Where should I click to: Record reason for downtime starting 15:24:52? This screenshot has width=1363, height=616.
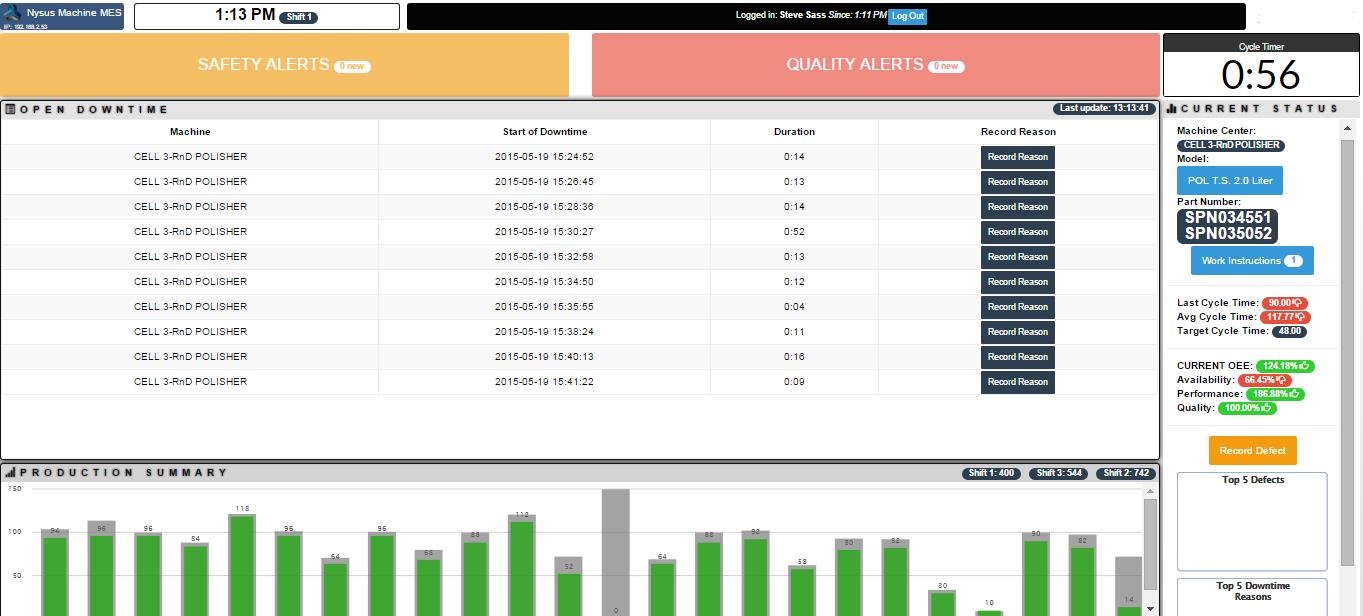[1017, 157]
